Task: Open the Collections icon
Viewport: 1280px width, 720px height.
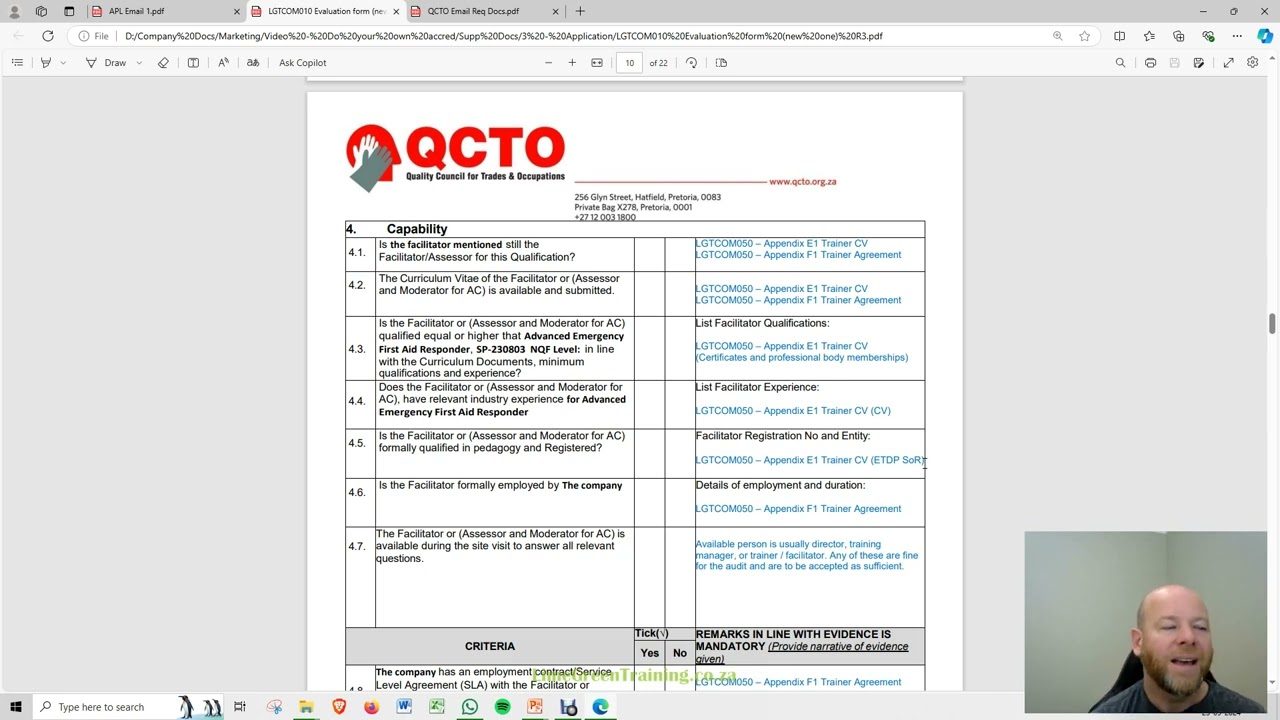Action: [x=1179, y=36]
